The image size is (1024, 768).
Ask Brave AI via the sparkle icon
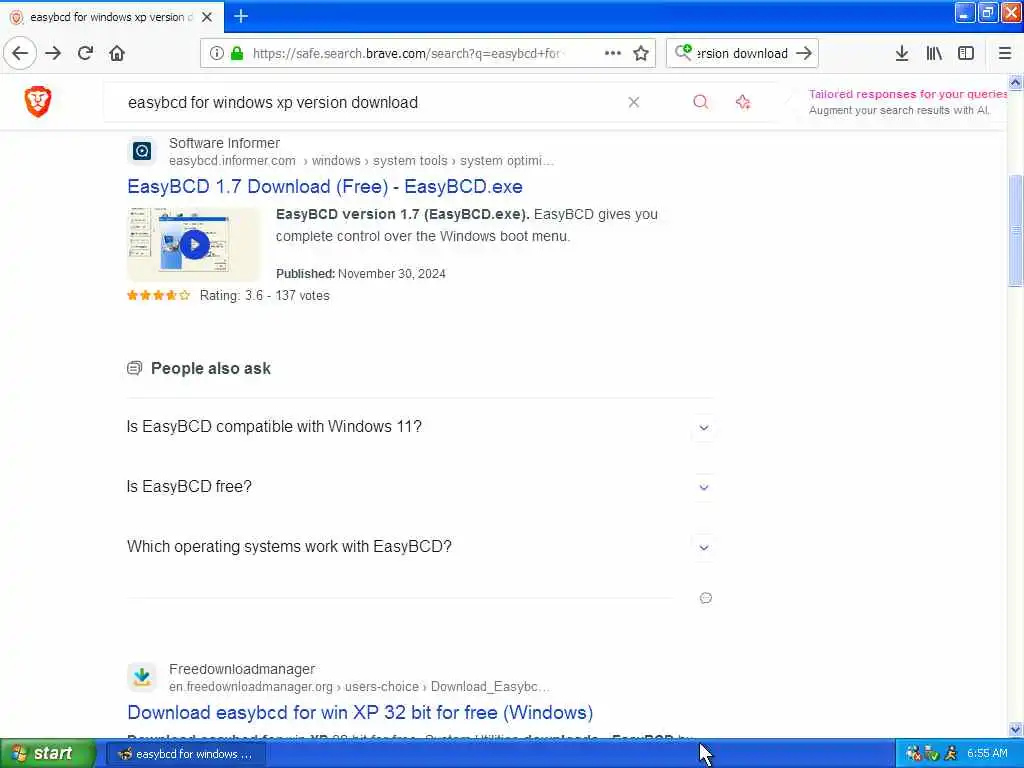[x=743, y=102]
